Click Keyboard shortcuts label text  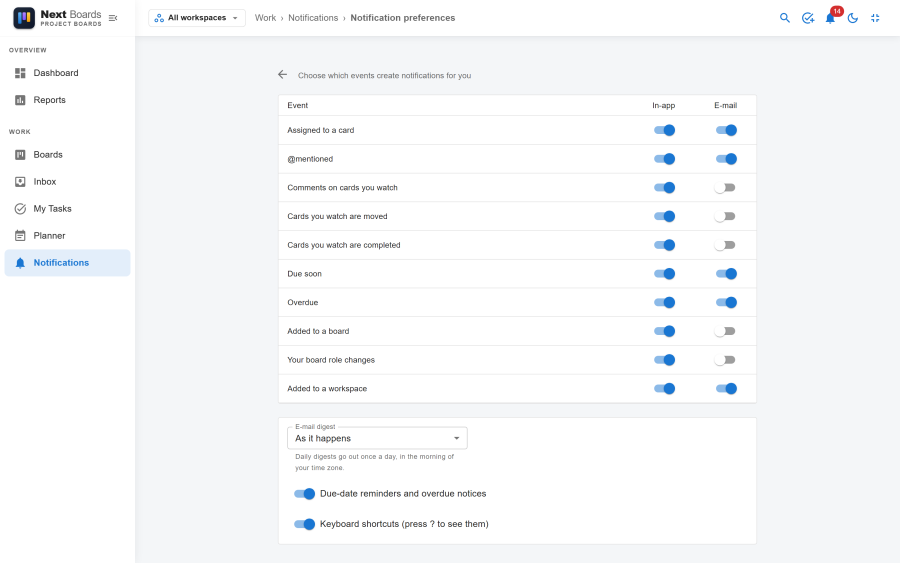coord(404,524)
